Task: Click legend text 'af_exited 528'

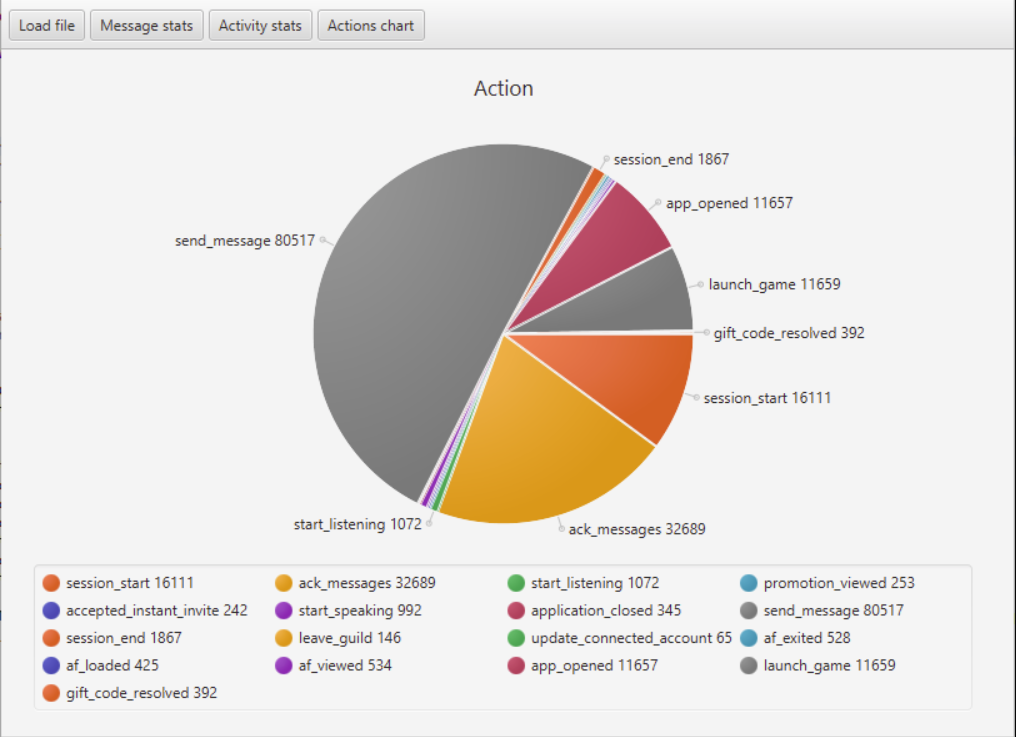Action: [807, 638]
